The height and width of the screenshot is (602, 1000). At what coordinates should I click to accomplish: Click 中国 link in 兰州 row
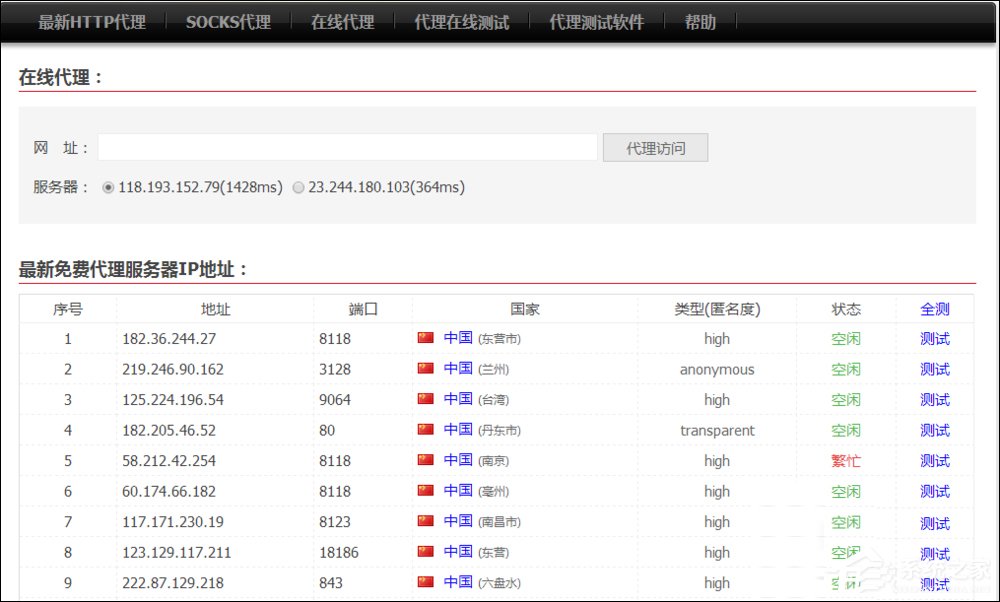click(x=458, y=369)
